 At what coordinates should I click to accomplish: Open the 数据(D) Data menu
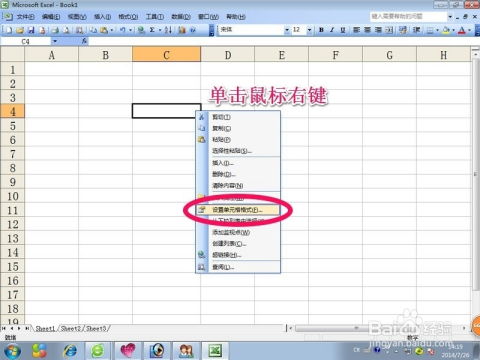coord(181,16)
